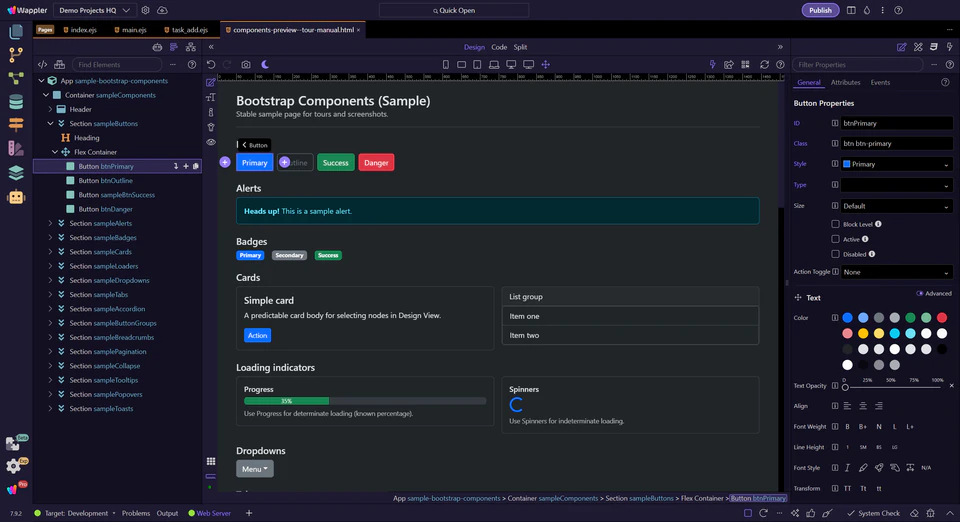Screen dimensions: 960x522
Task: Click the pencil edit icon on the left design strip
Action: 211,82
